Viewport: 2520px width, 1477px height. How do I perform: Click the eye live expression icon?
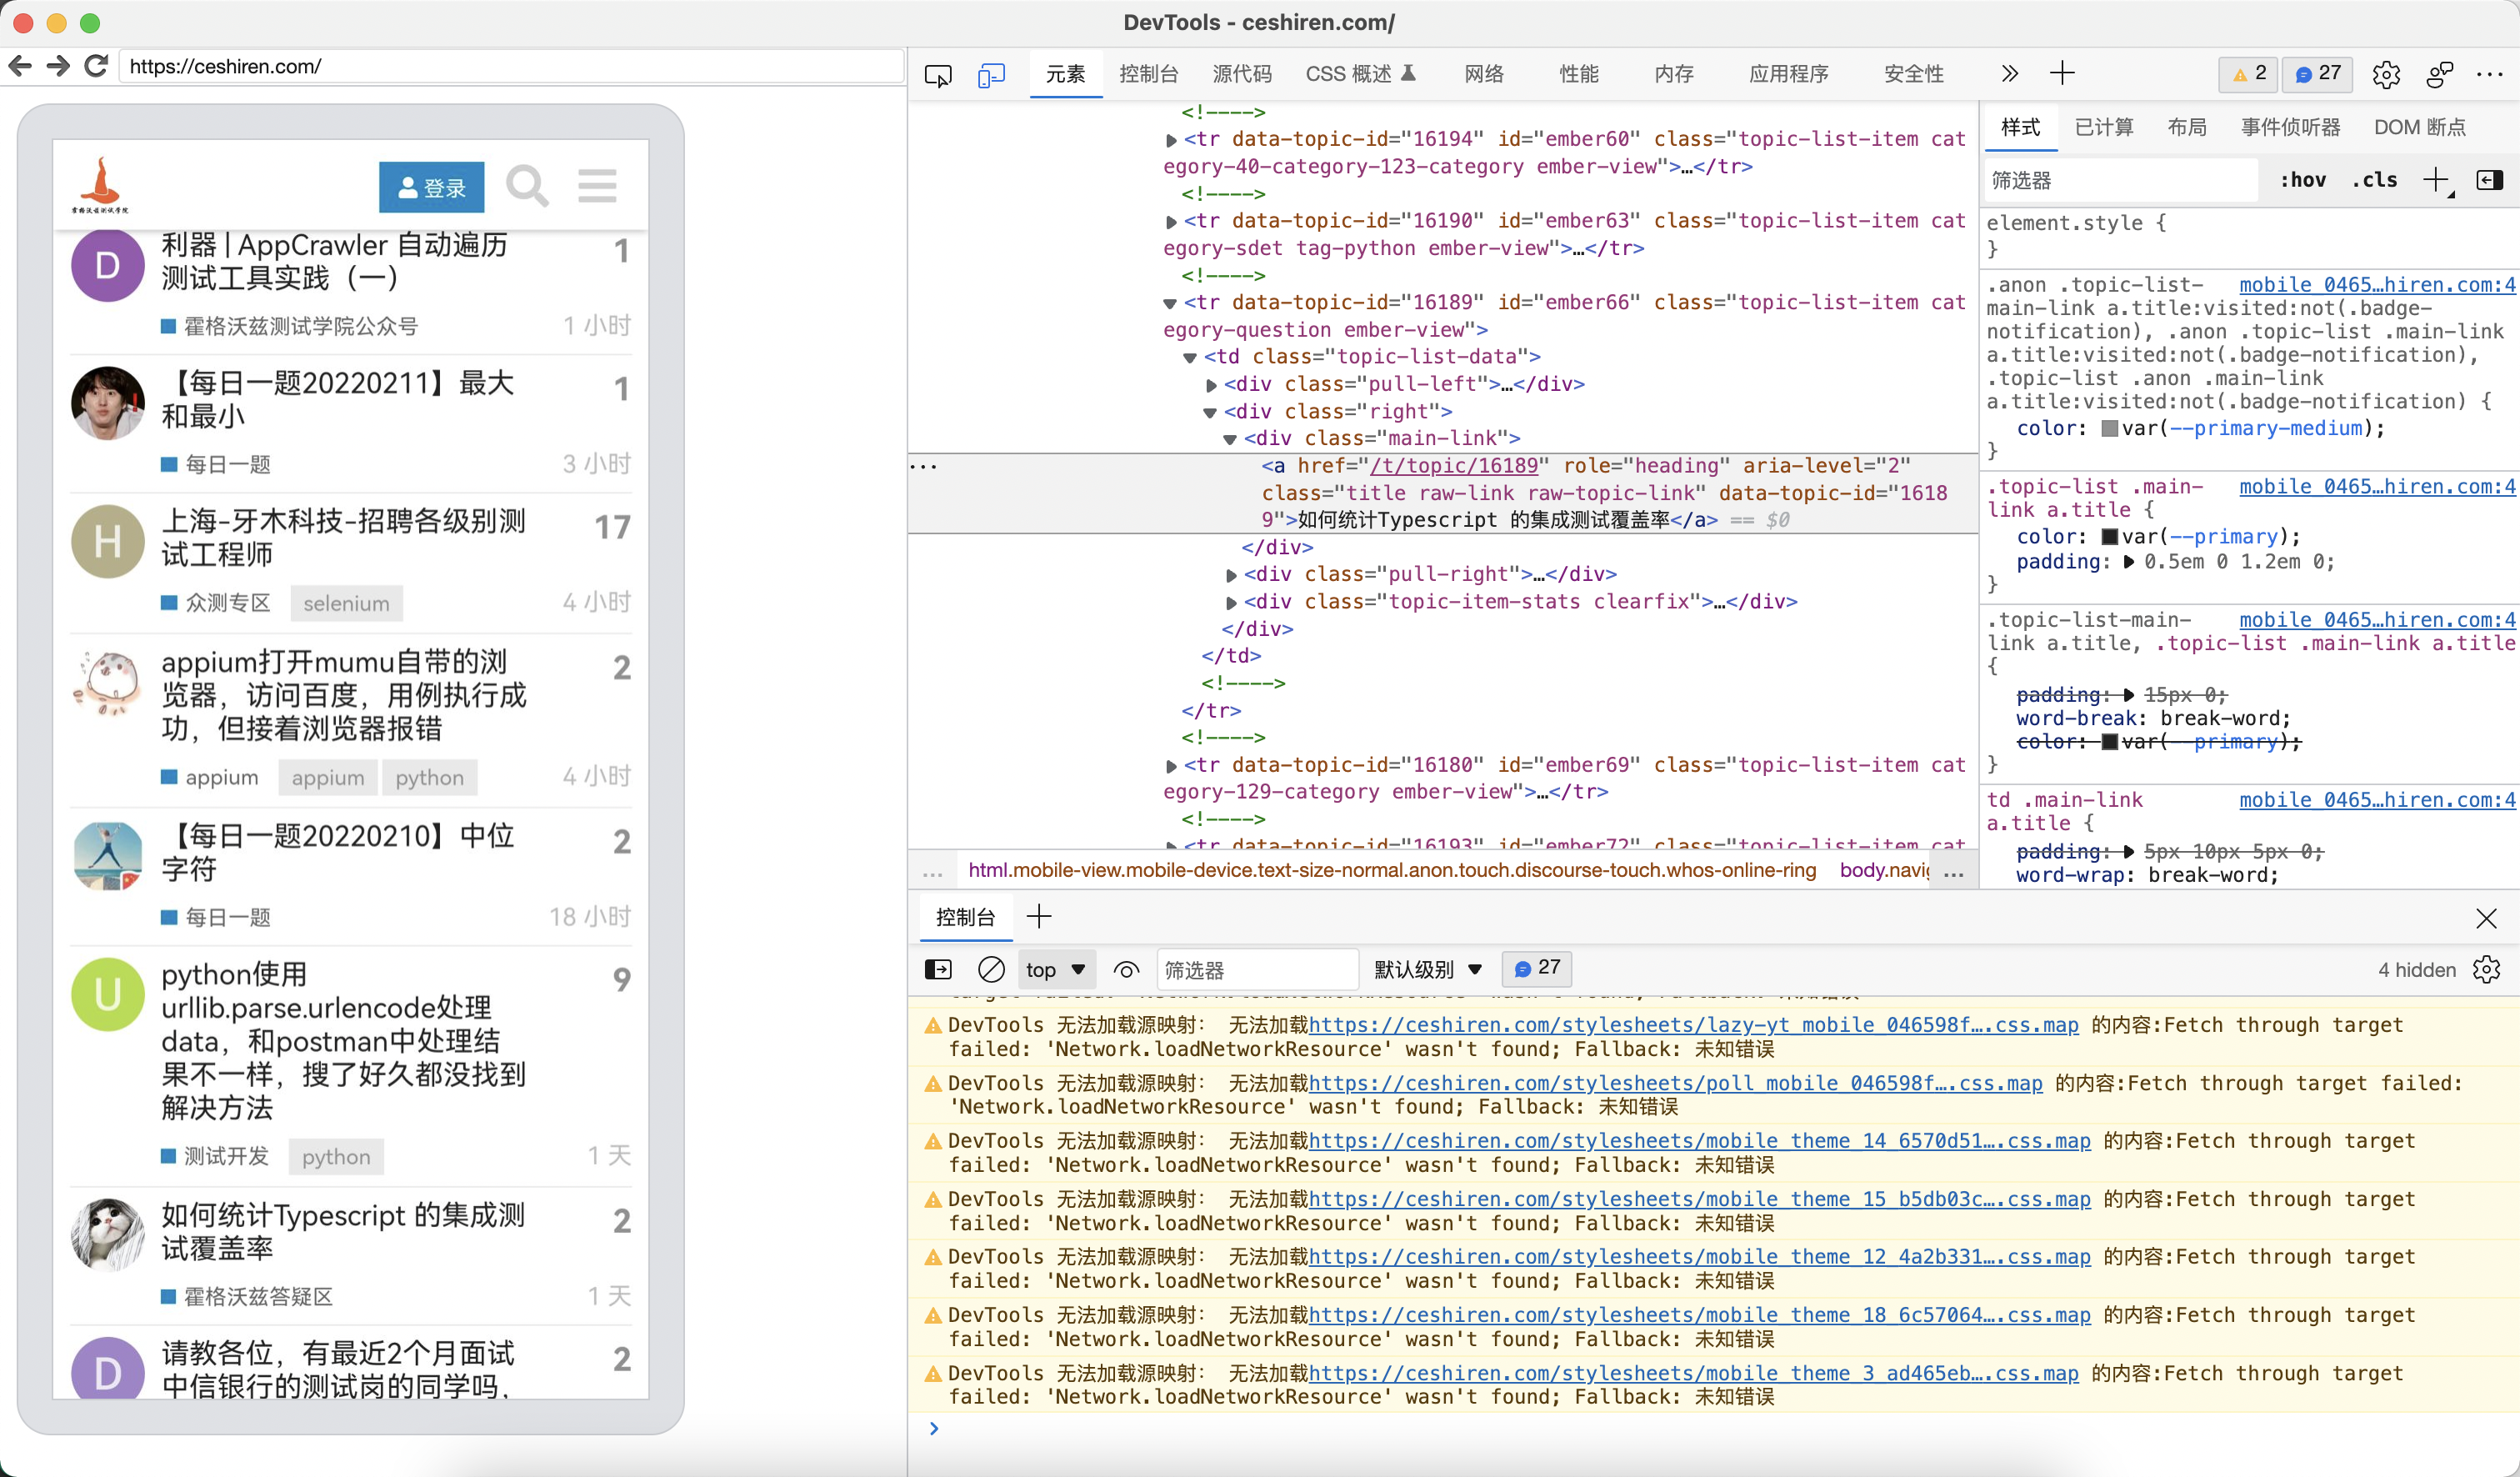[x=1127, y=969]
